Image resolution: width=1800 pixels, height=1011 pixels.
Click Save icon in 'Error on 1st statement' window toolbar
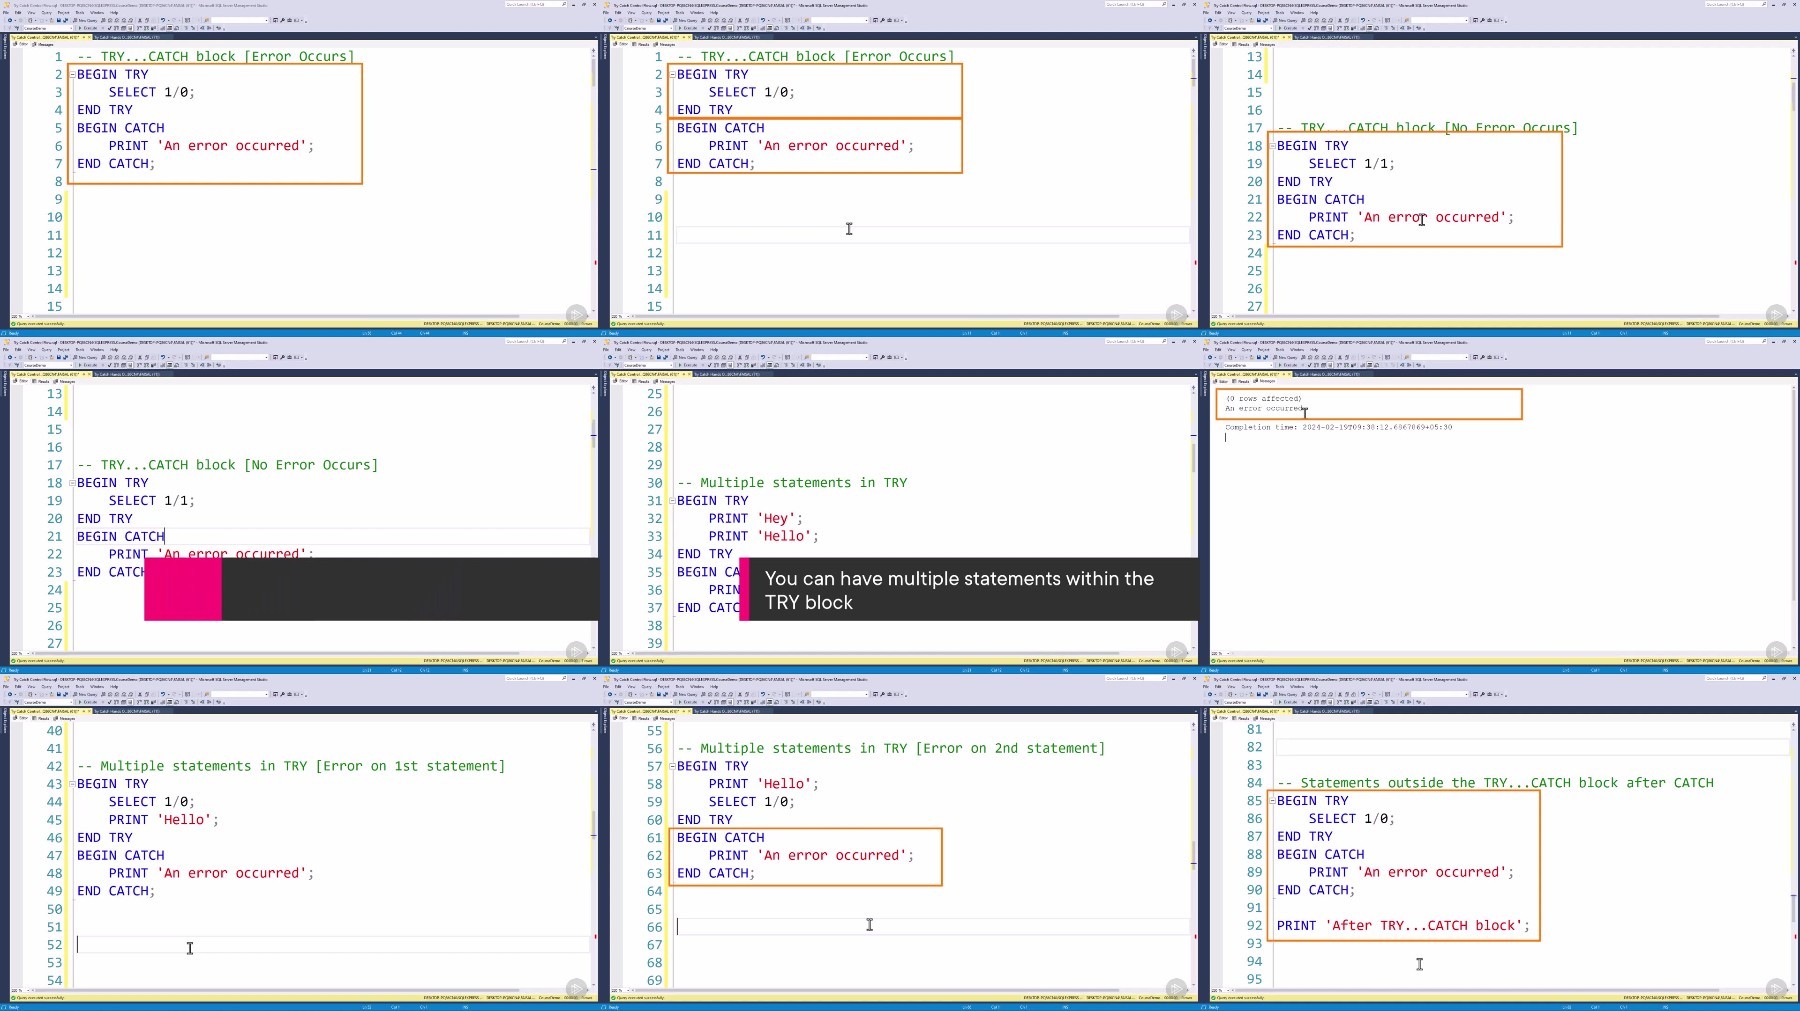pyautogui.click(x=59, y=694)
